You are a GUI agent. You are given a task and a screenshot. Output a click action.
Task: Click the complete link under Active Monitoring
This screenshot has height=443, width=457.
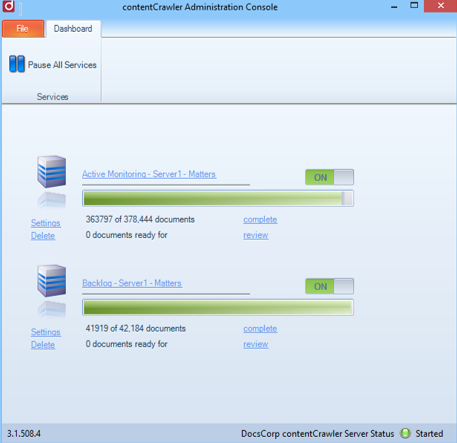pyautogui.click(x=260, y=220)
